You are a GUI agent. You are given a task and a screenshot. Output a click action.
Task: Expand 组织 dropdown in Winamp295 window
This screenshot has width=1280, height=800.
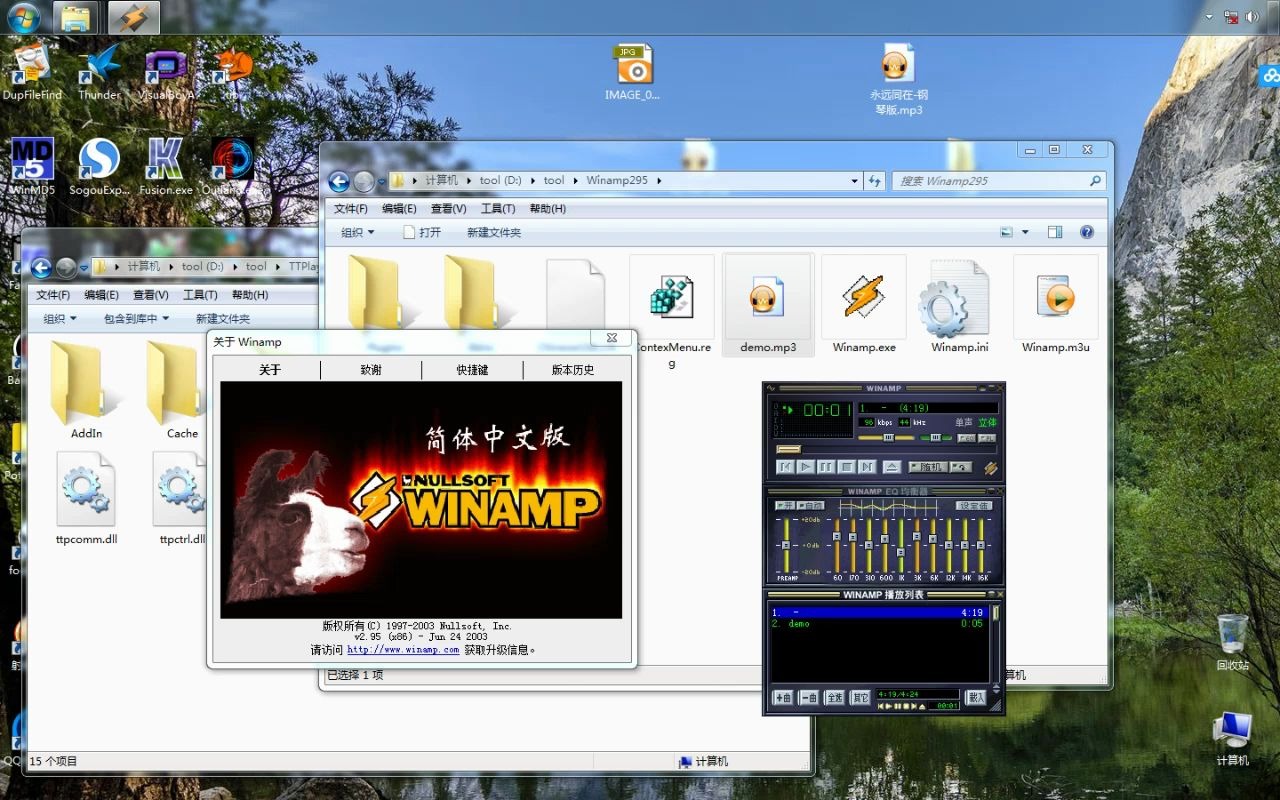pyautogui.click(x=358, y=232)
